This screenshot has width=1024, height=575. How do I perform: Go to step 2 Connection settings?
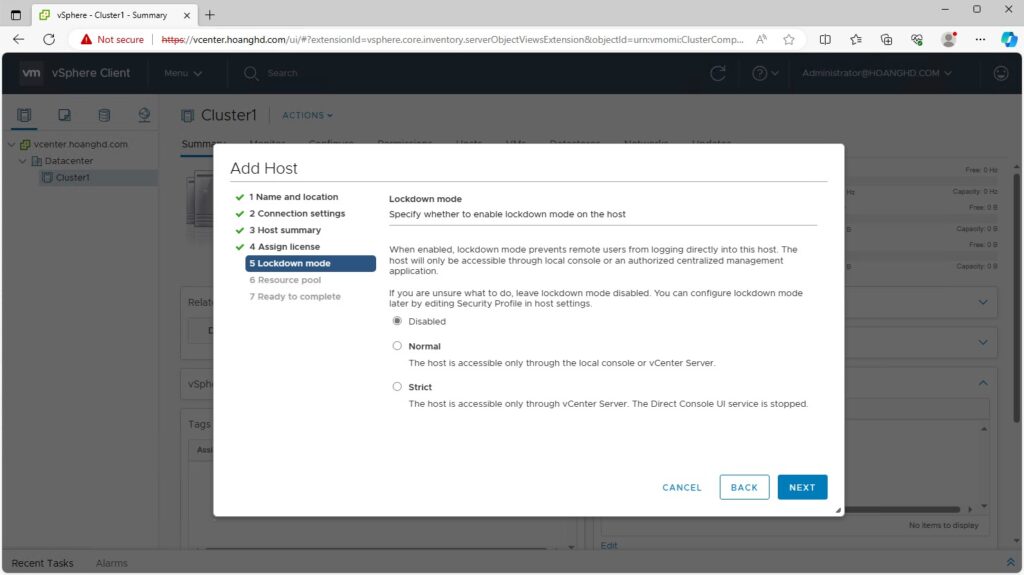pos(297,214)
